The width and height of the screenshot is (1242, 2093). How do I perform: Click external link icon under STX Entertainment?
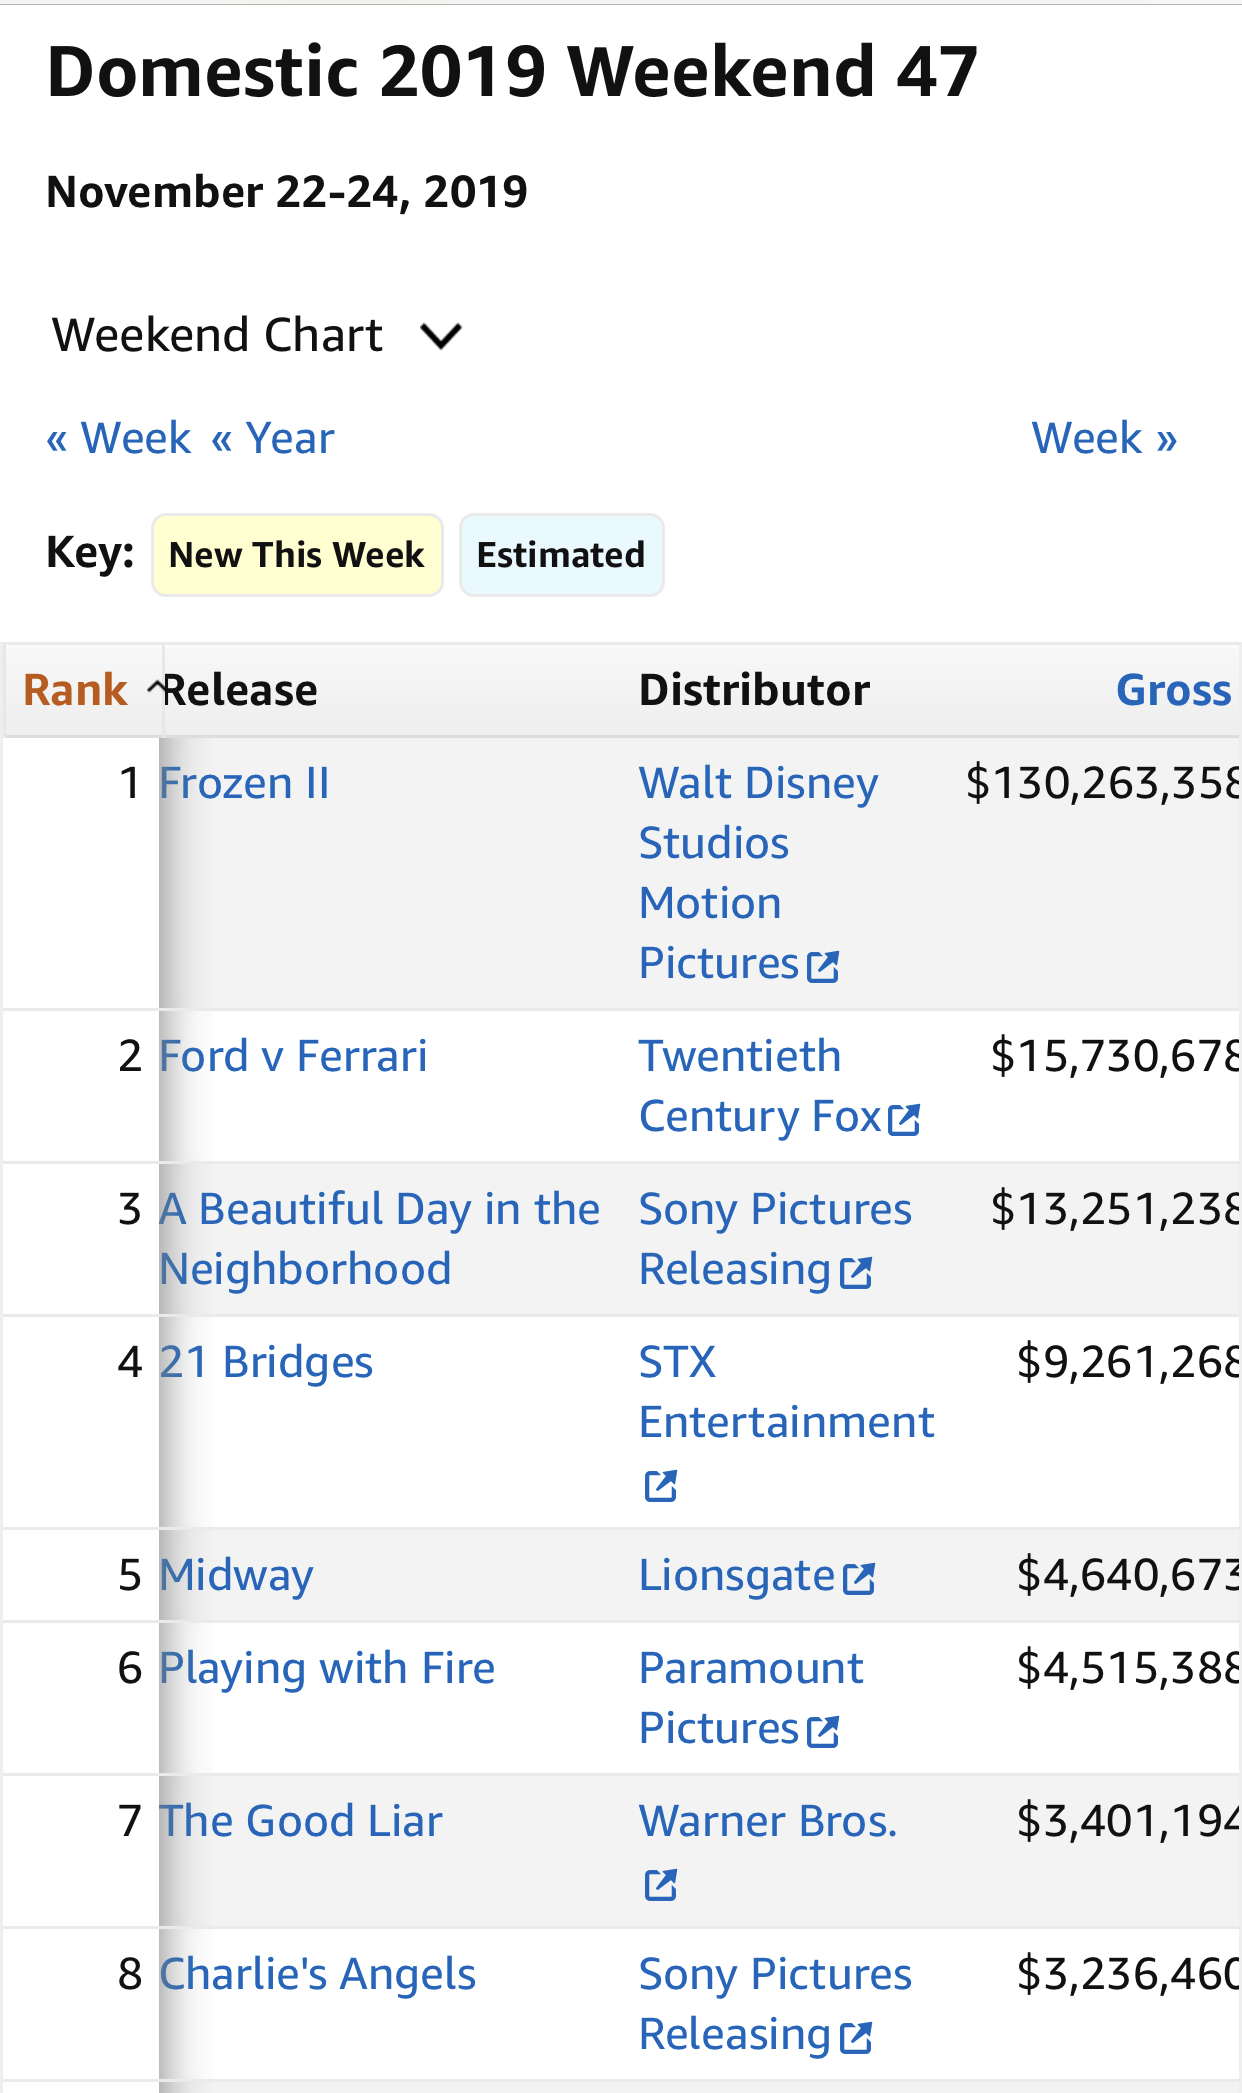tap(661, 1486)
